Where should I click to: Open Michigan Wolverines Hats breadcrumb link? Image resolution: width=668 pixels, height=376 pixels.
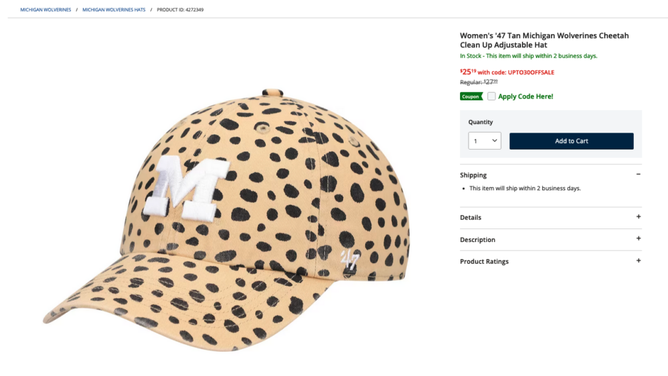(114, 9)
